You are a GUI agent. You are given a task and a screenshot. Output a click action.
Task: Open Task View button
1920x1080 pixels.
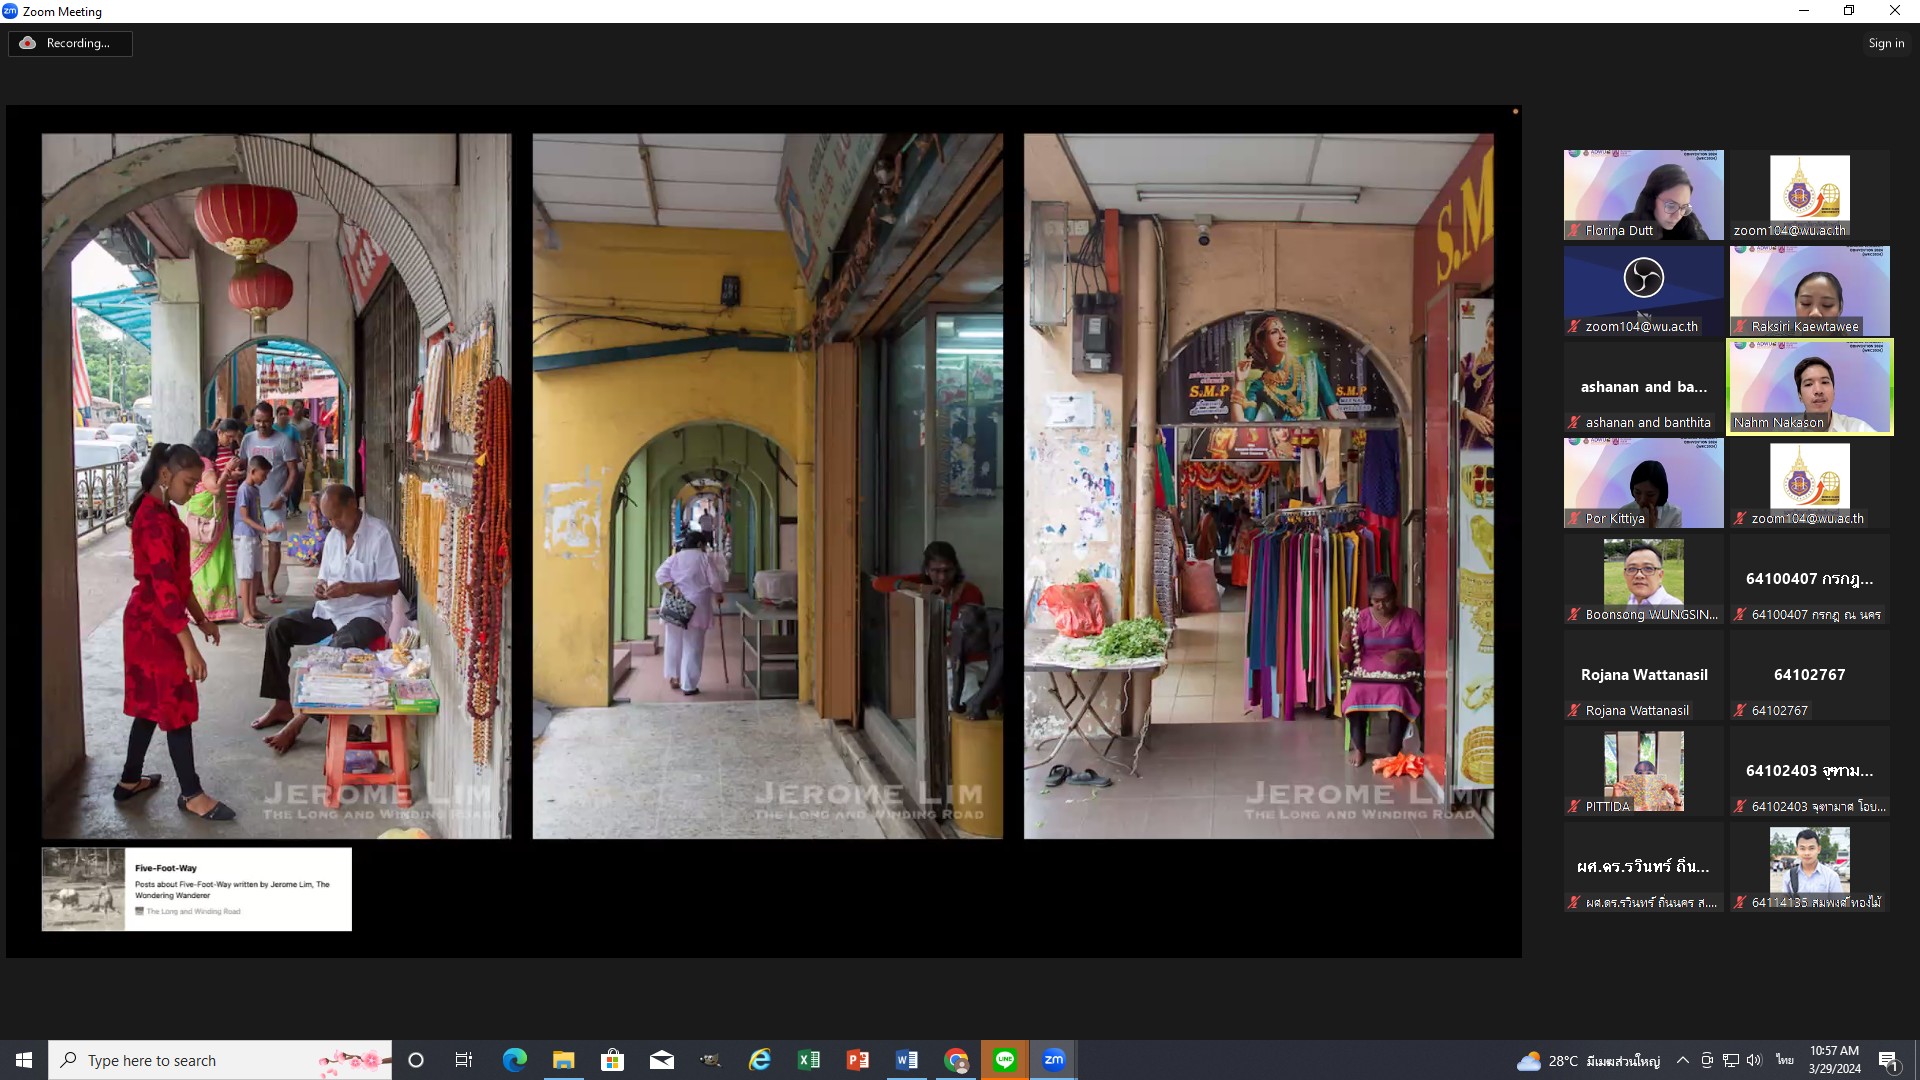click(x=464, y=1060)
